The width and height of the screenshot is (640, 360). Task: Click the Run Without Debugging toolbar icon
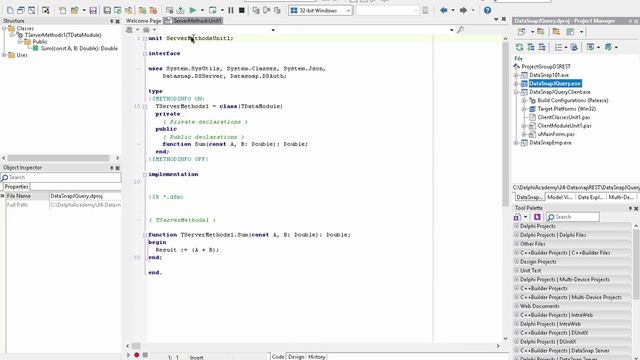pos(213,10)
